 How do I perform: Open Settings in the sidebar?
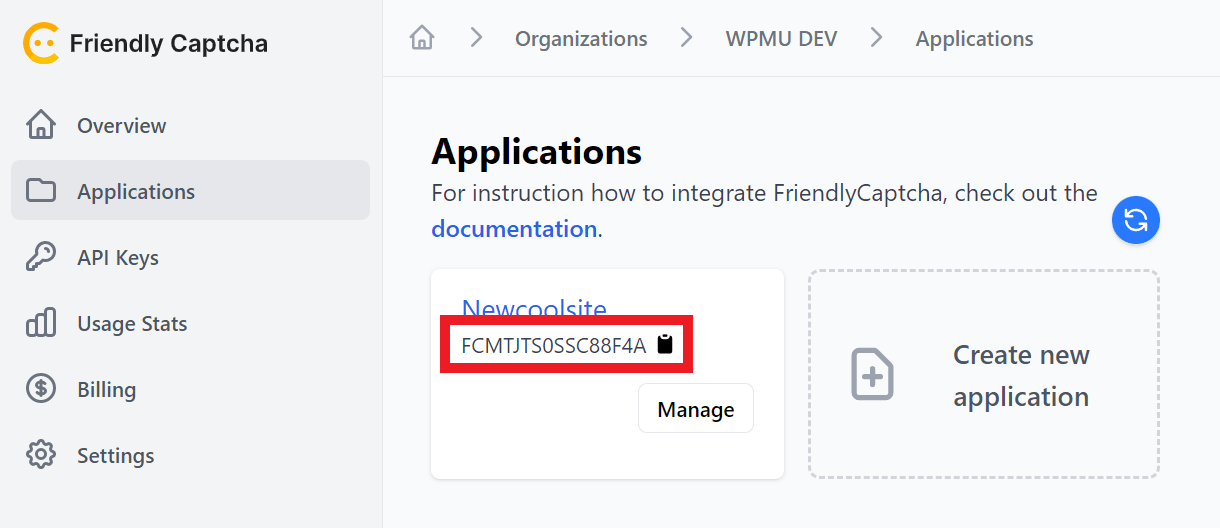(x=190, y=455)
